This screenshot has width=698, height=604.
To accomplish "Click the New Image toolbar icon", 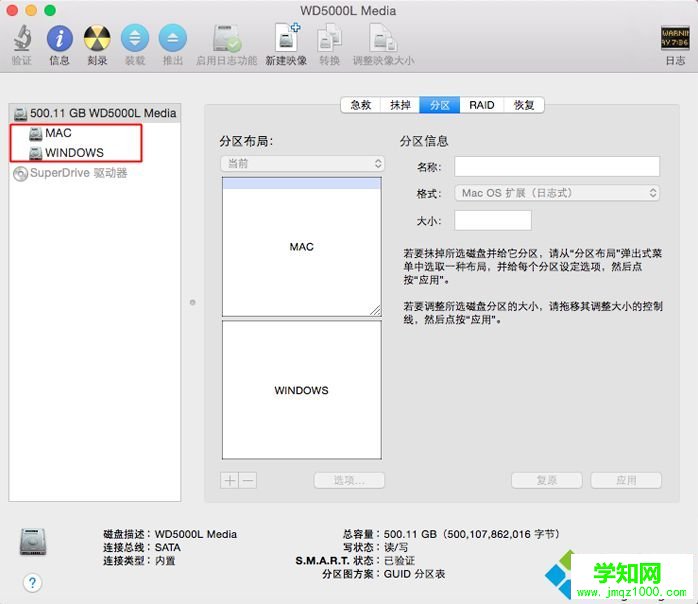I will [x=286, y=37].
